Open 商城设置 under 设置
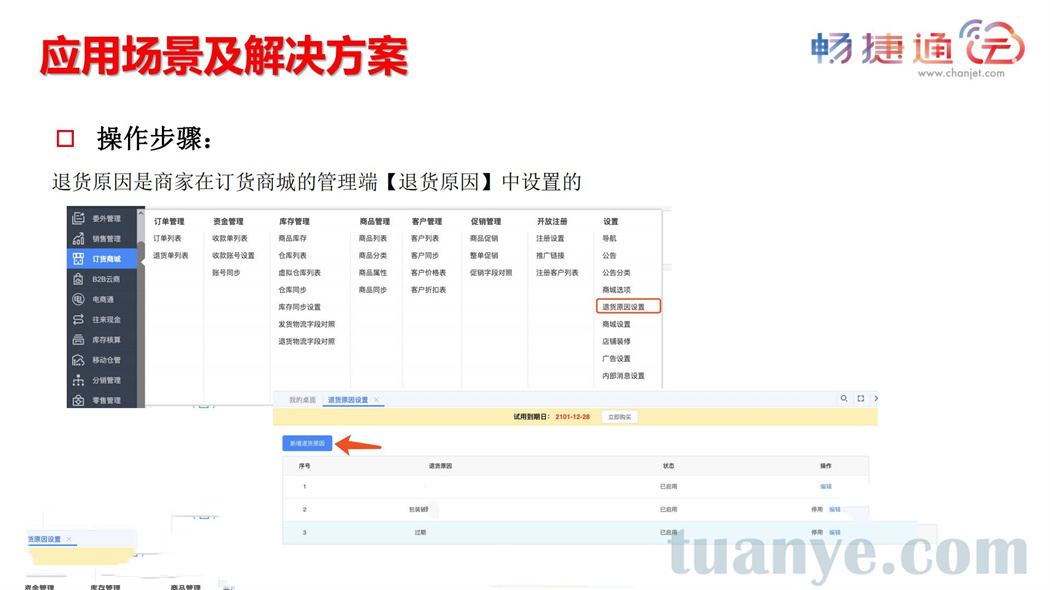The image size is (1050, 590). coord(616,324)
